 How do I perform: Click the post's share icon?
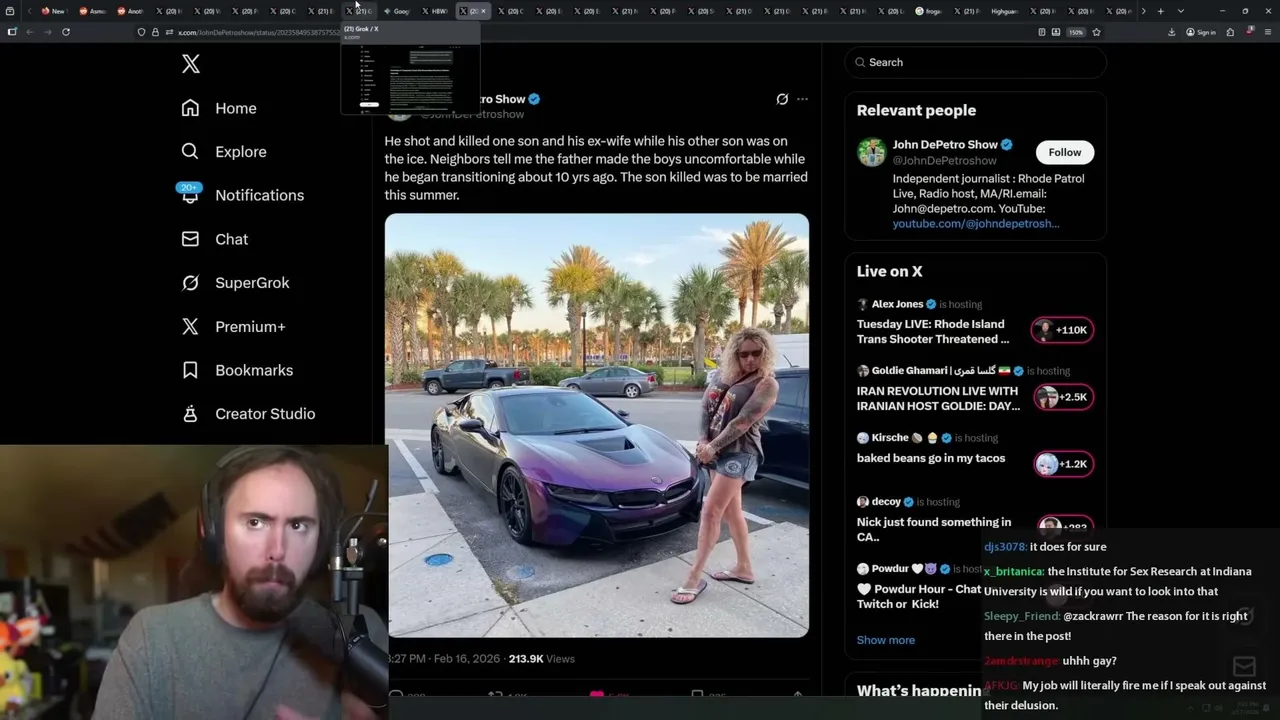[x=797, y=695]
